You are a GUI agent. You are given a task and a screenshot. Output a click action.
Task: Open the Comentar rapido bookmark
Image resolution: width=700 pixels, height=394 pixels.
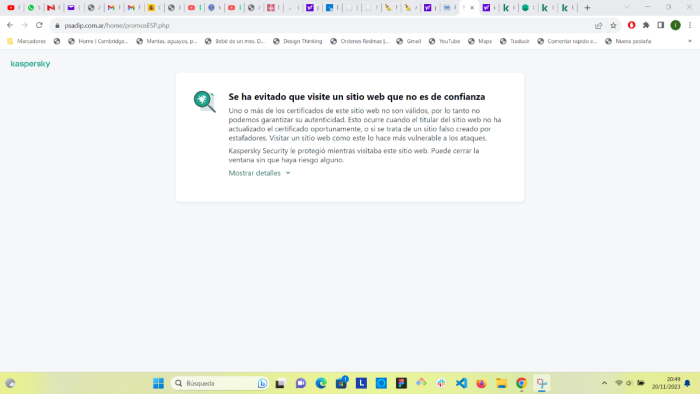[567, 41]
